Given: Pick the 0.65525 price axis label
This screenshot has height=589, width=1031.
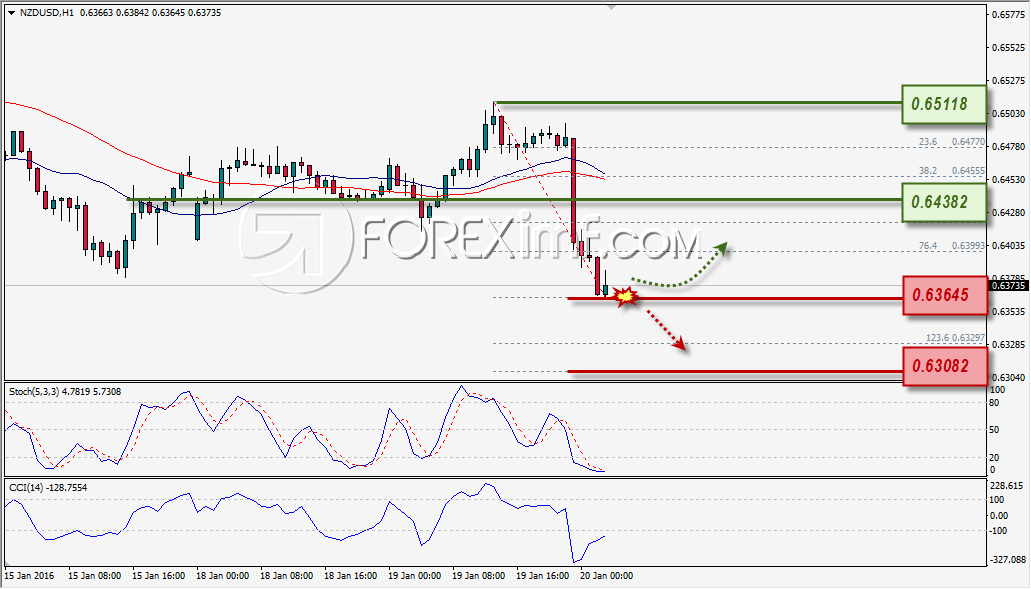Looking at the screenshot, I should 1008,47.
